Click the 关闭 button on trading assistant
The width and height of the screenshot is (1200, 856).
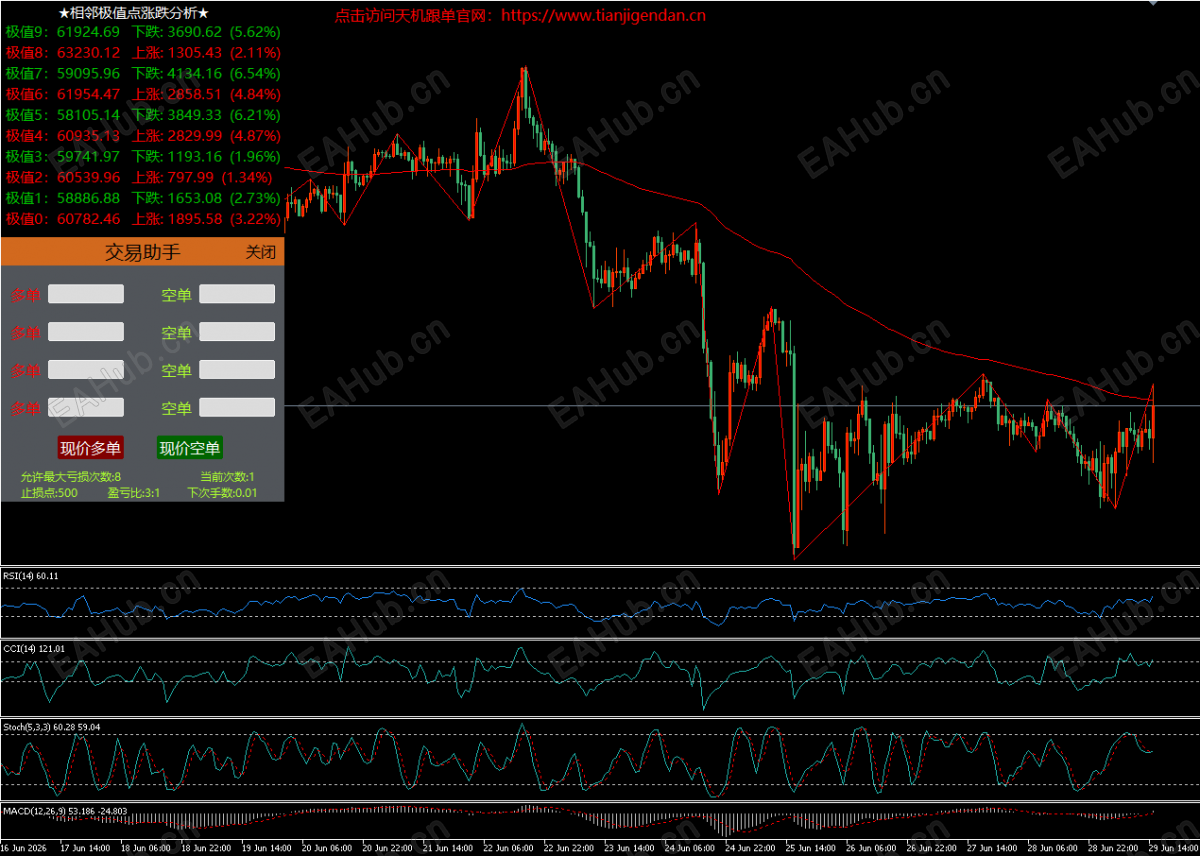coord(260,252)
